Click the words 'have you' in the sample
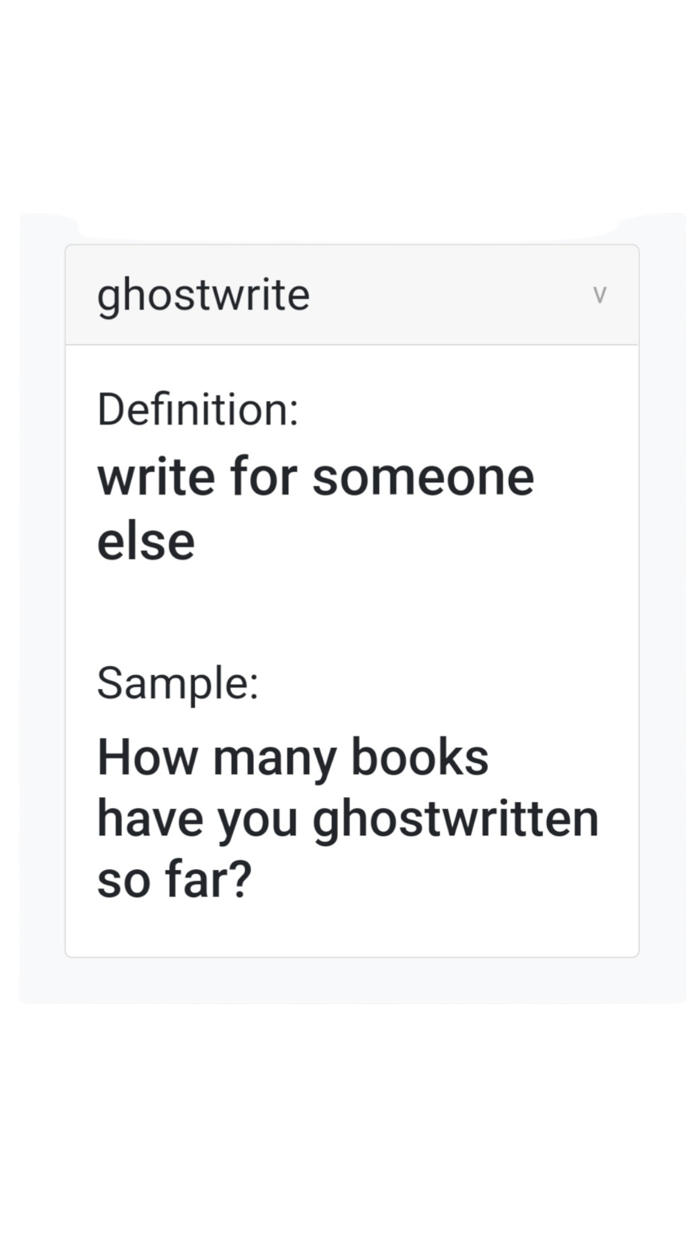Image resolution: width=700 pixels, height=1244 pixels. coord(197,820)
